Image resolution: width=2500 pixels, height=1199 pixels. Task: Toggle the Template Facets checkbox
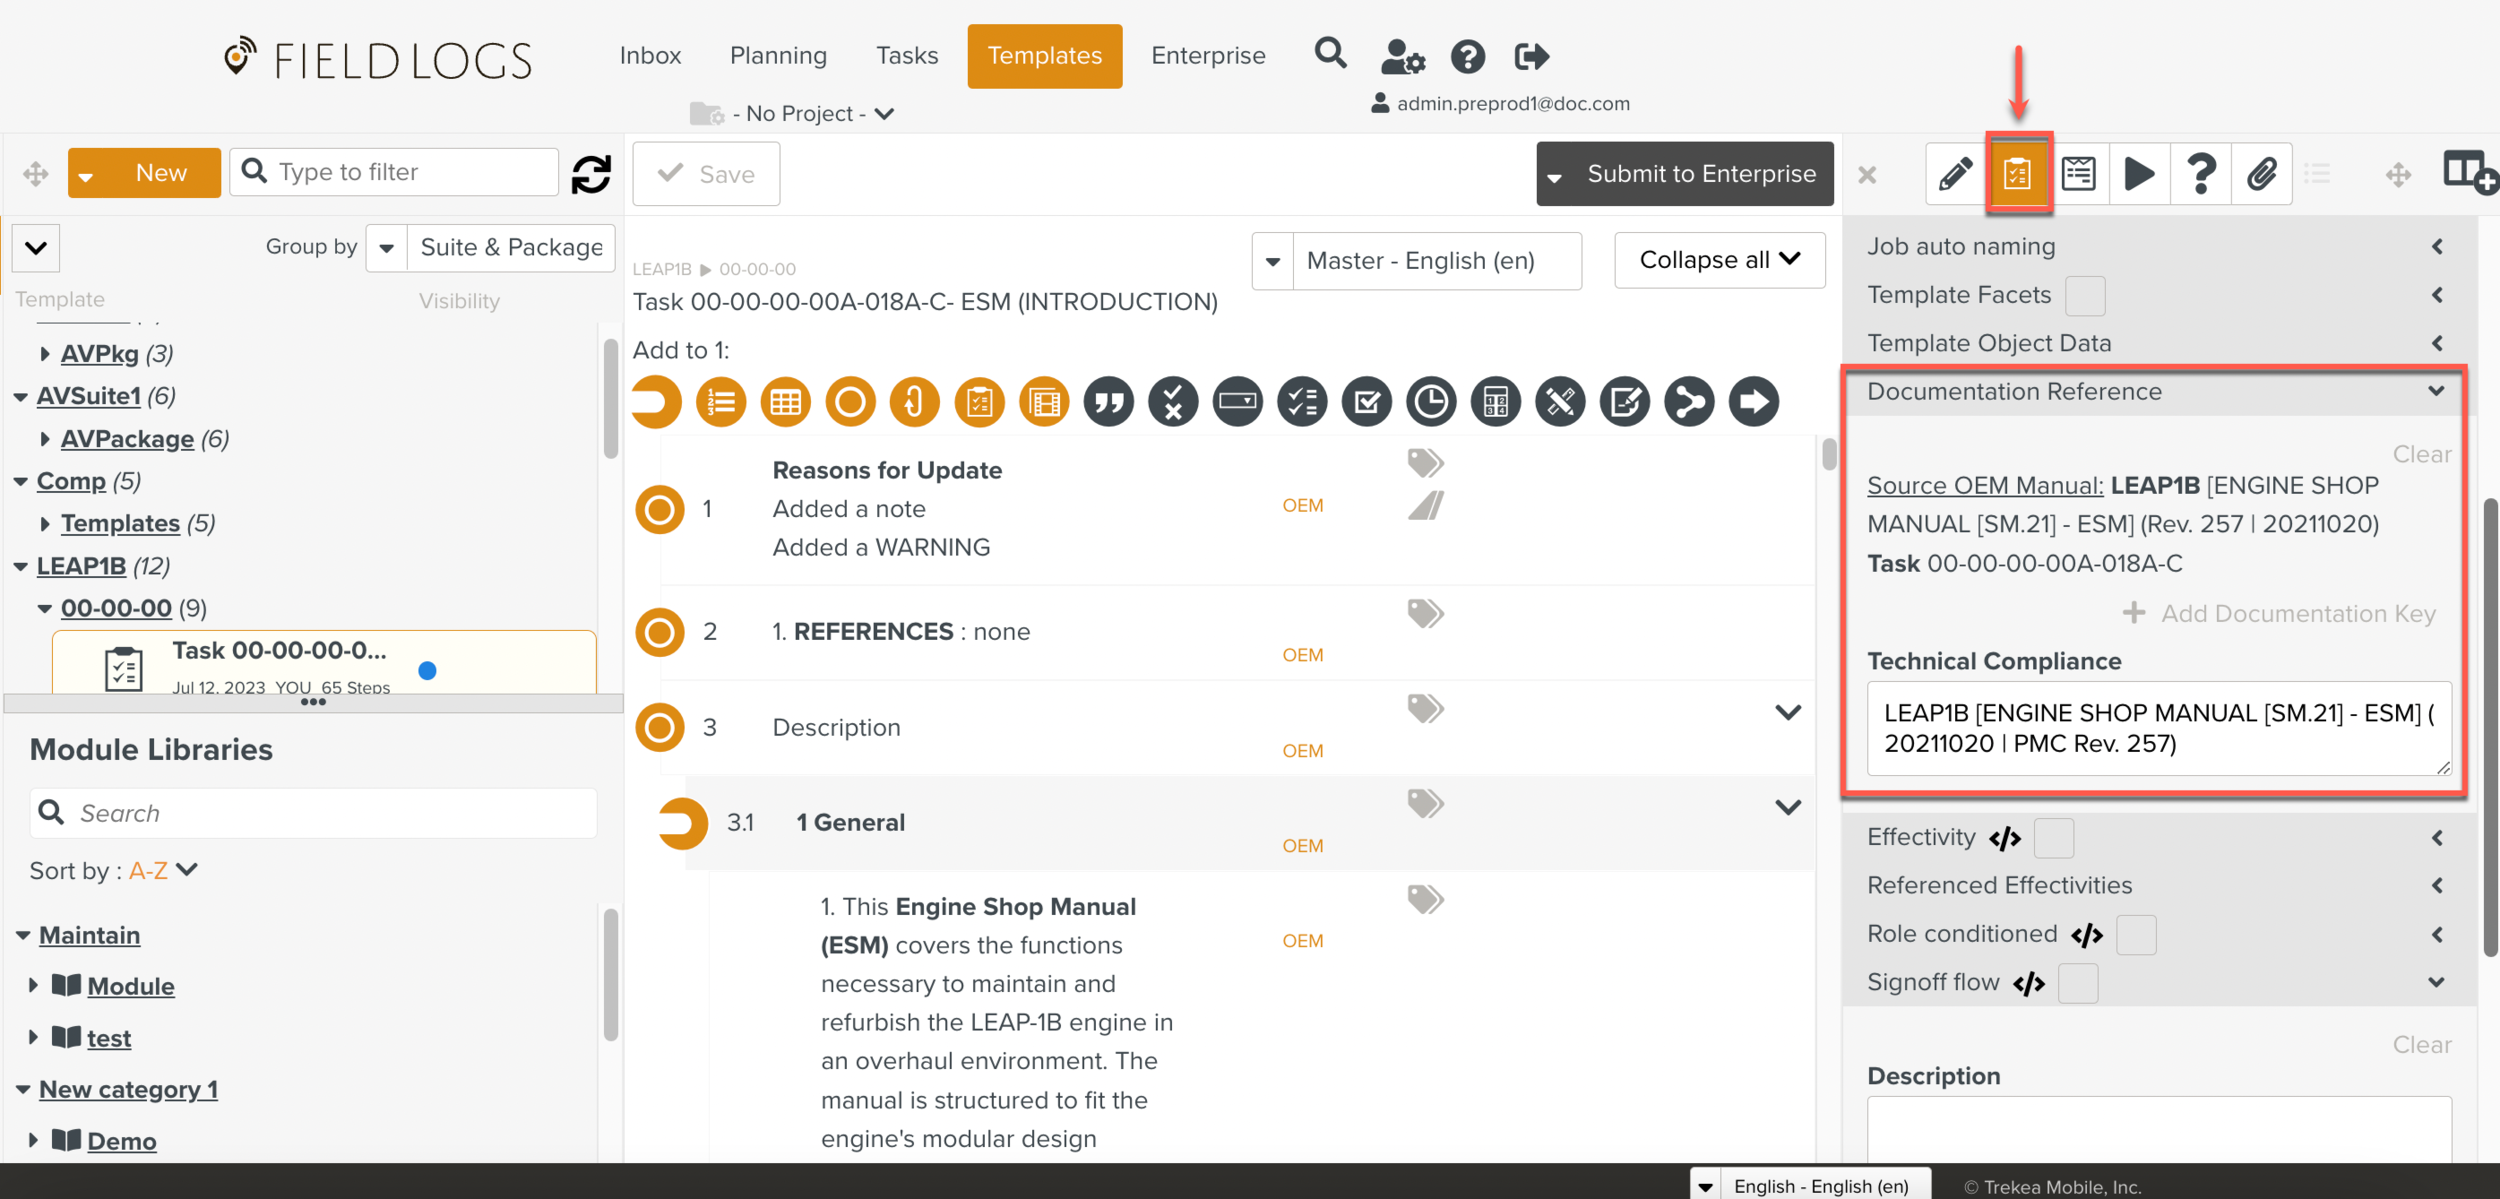click(2085, 296)
